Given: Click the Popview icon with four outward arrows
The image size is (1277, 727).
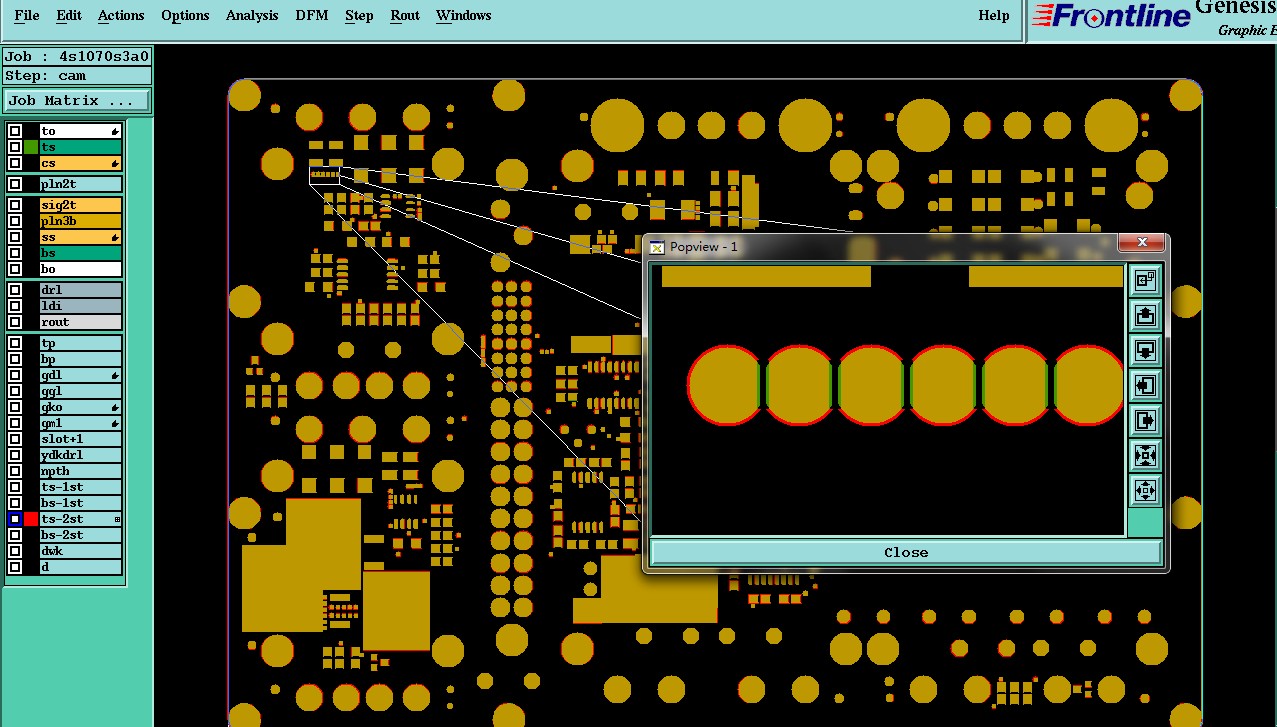Looking at the screenshot, I should 1145,490.
